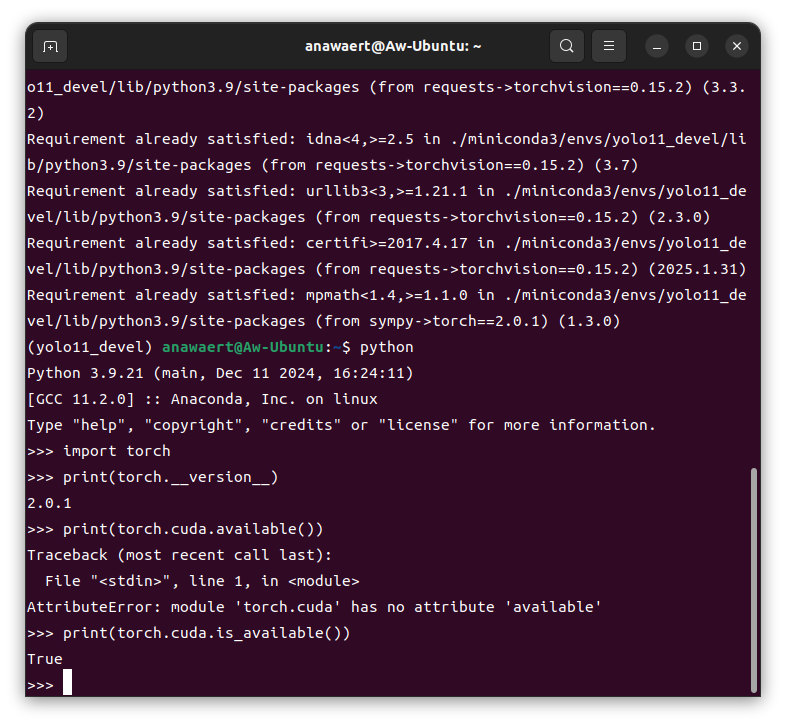Click the (yolo11_devel) environment prompt
The image size is (786, 725).
click(x=90, y=347)
